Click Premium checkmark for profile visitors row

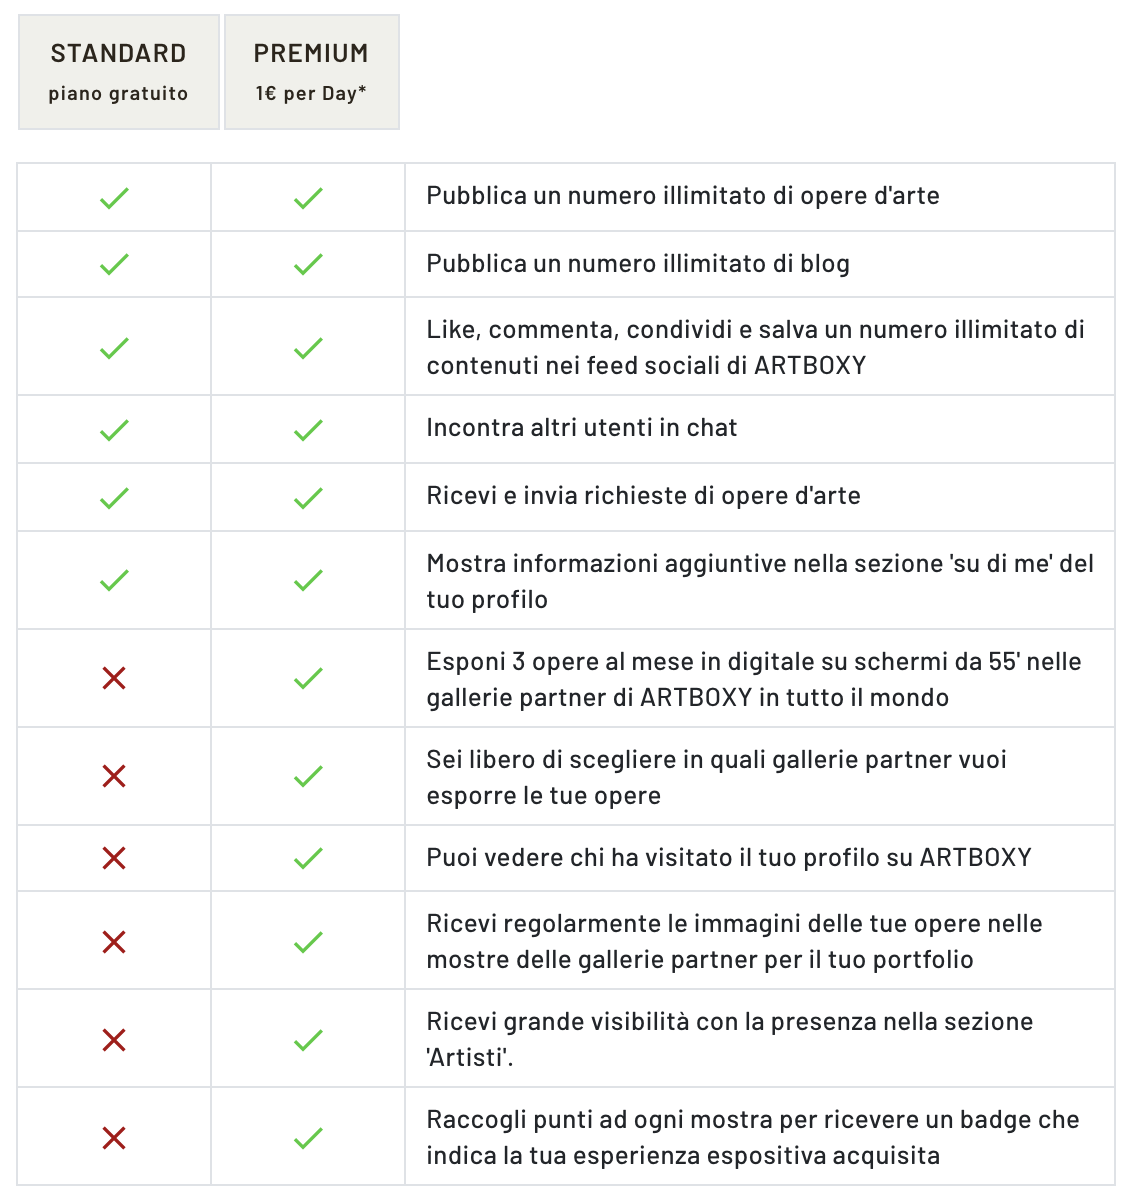[x=309, y=858]
